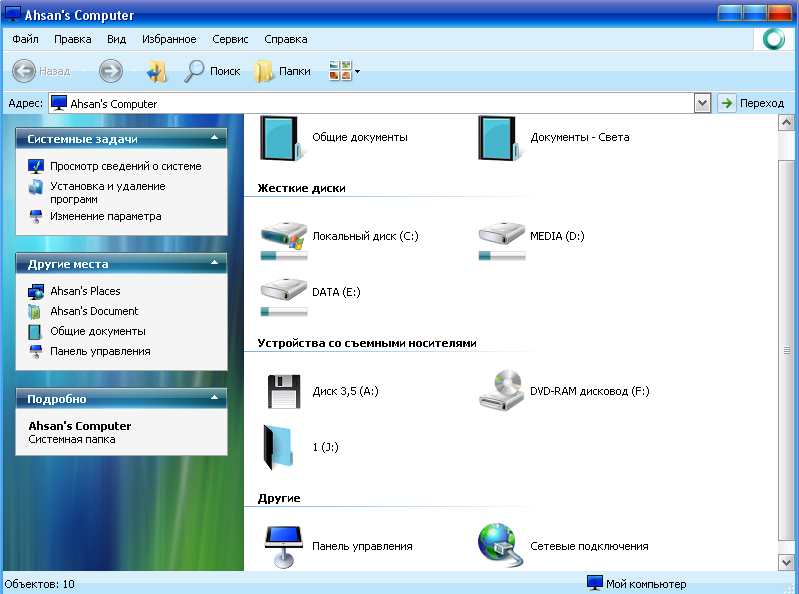Click the Просмотр сведений о системе icon
Image resolution: width=799 pixels, height=594 pixels.
pyautogui.click(x=36, y=166)
